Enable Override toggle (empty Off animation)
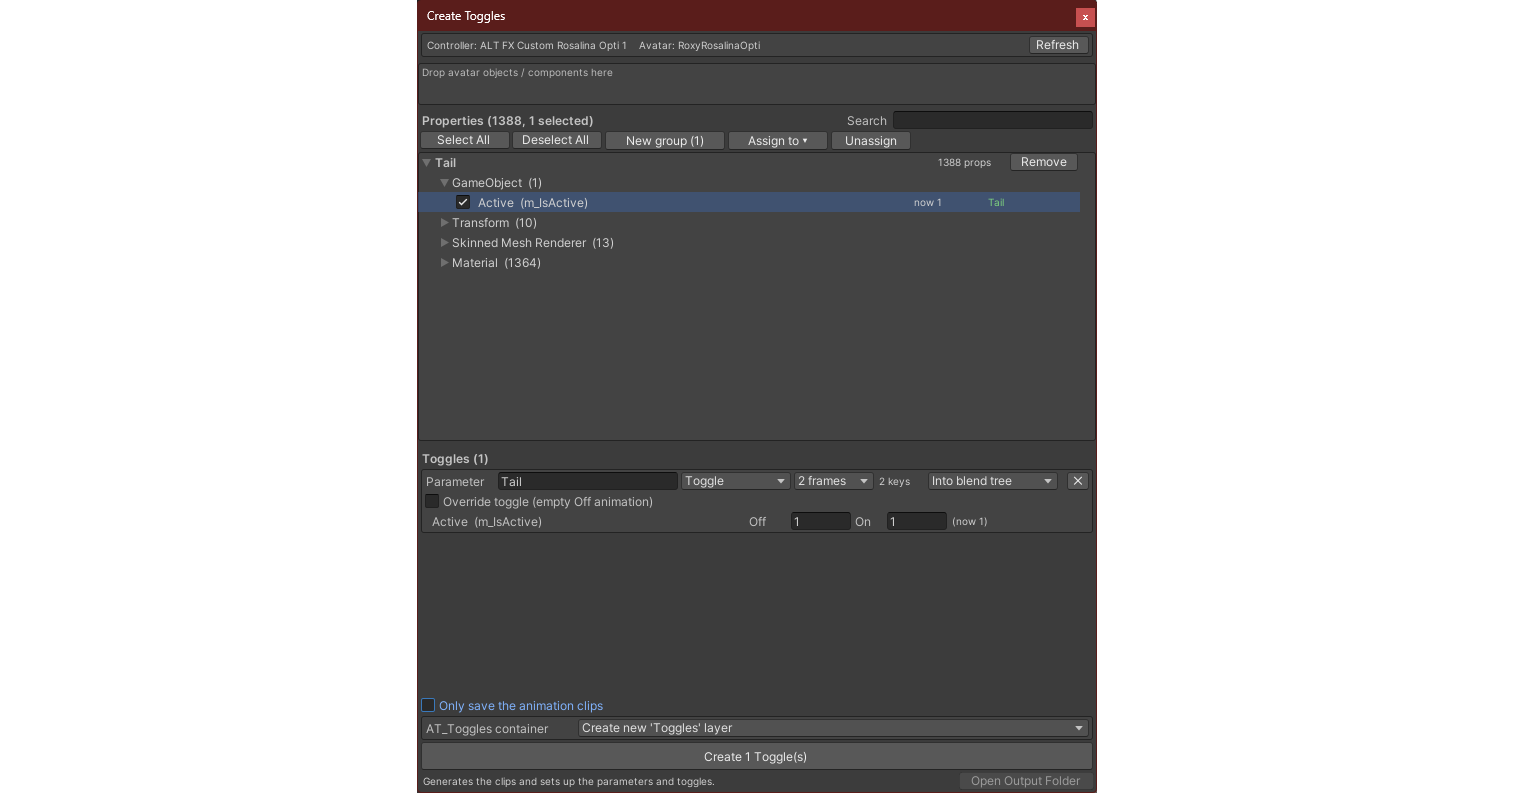 point(432,501)
